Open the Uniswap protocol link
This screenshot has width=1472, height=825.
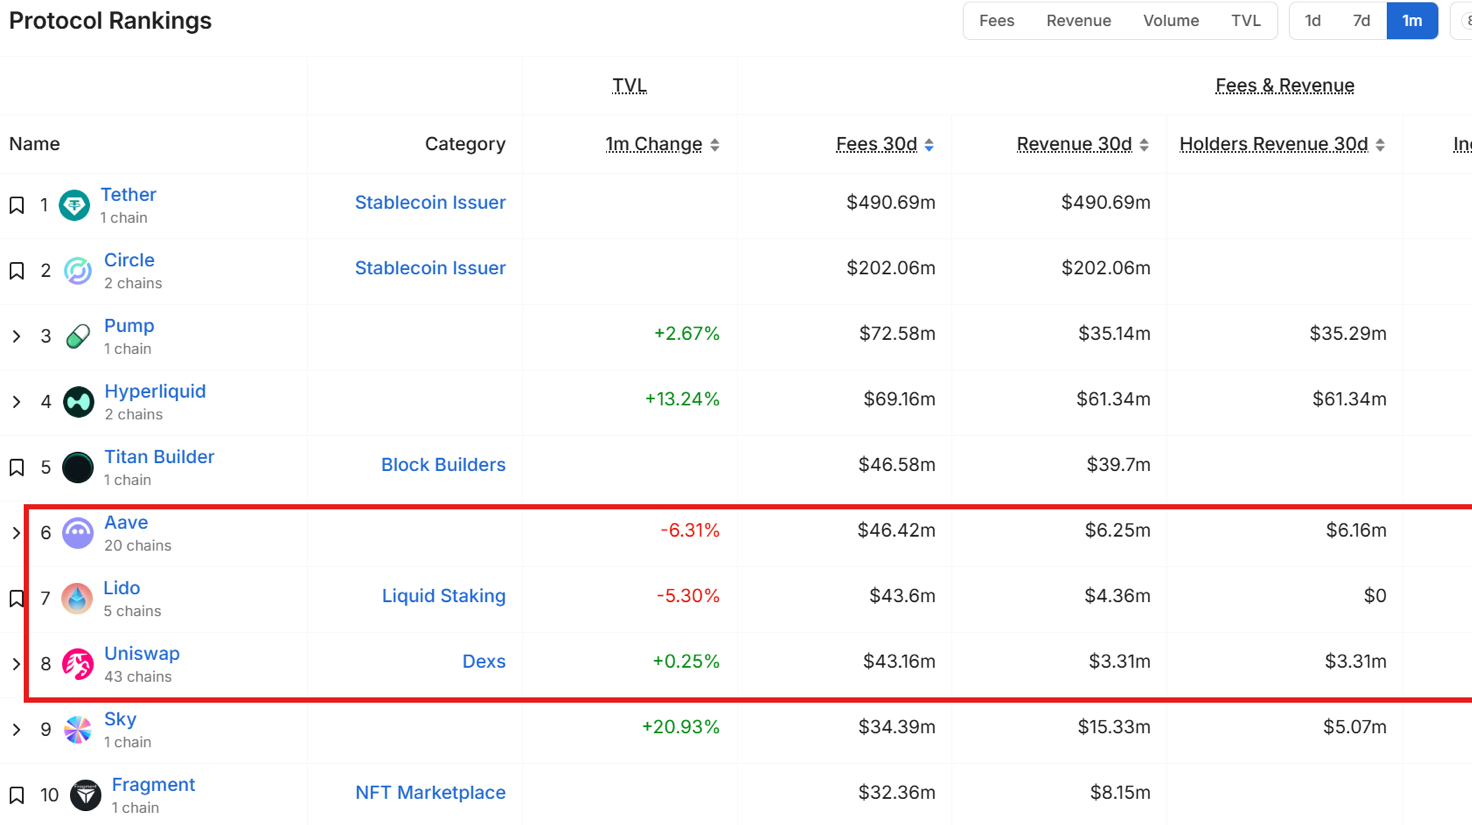click(142, 653)
